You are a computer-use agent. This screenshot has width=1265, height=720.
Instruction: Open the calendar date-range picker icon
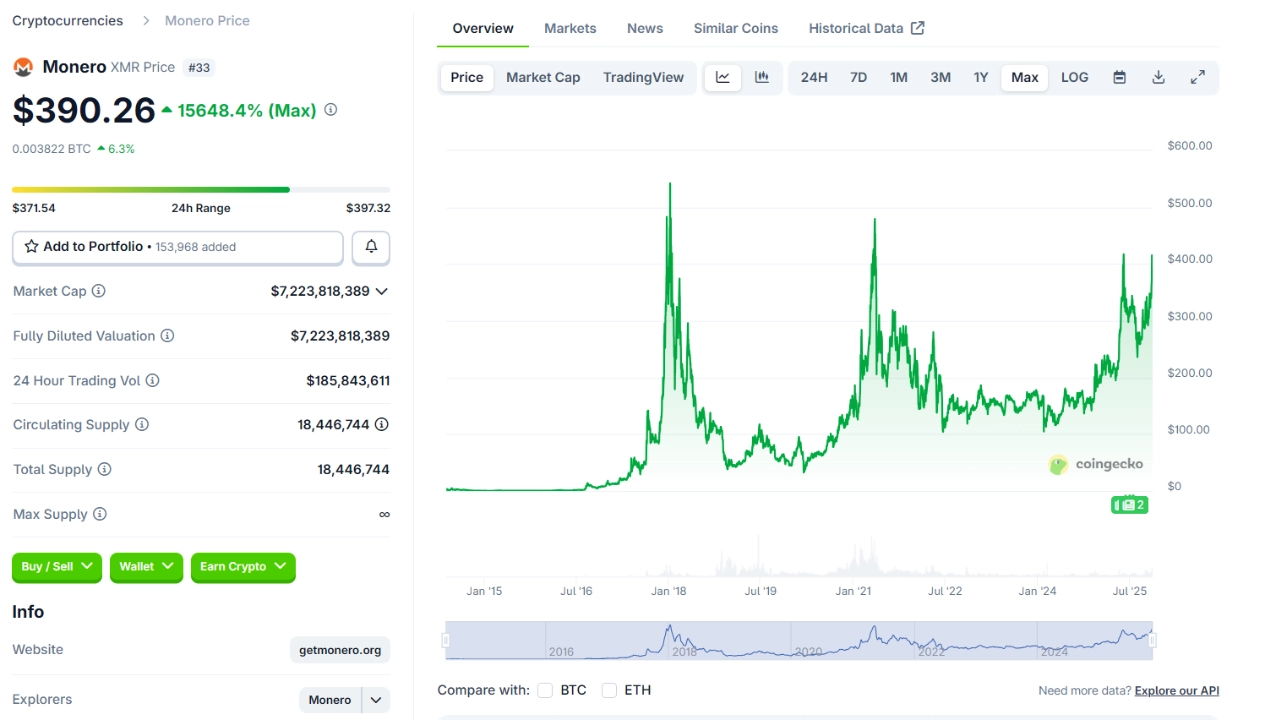pyautogui.click(x=1119, y=77)
